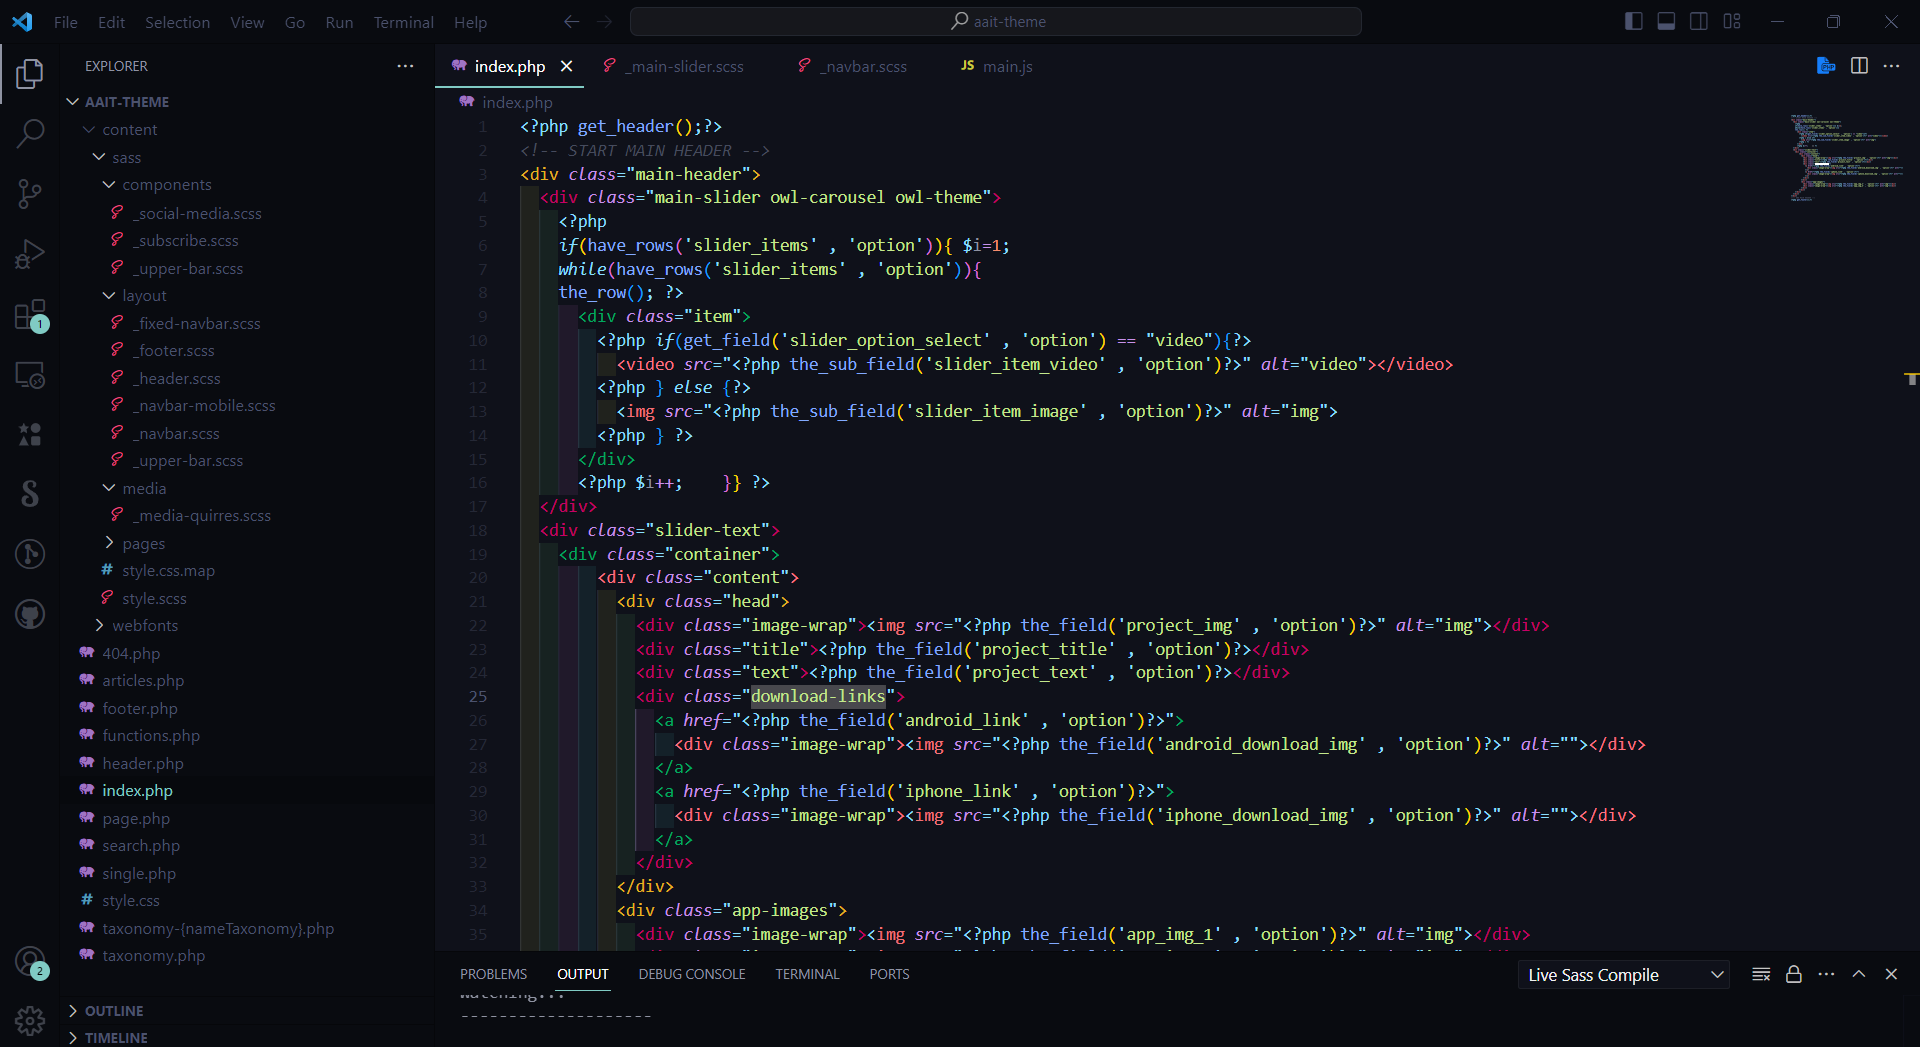Open the Run and Debug view
The width and height of the screenshot is (1920, 1047).
tap(30, 254)
